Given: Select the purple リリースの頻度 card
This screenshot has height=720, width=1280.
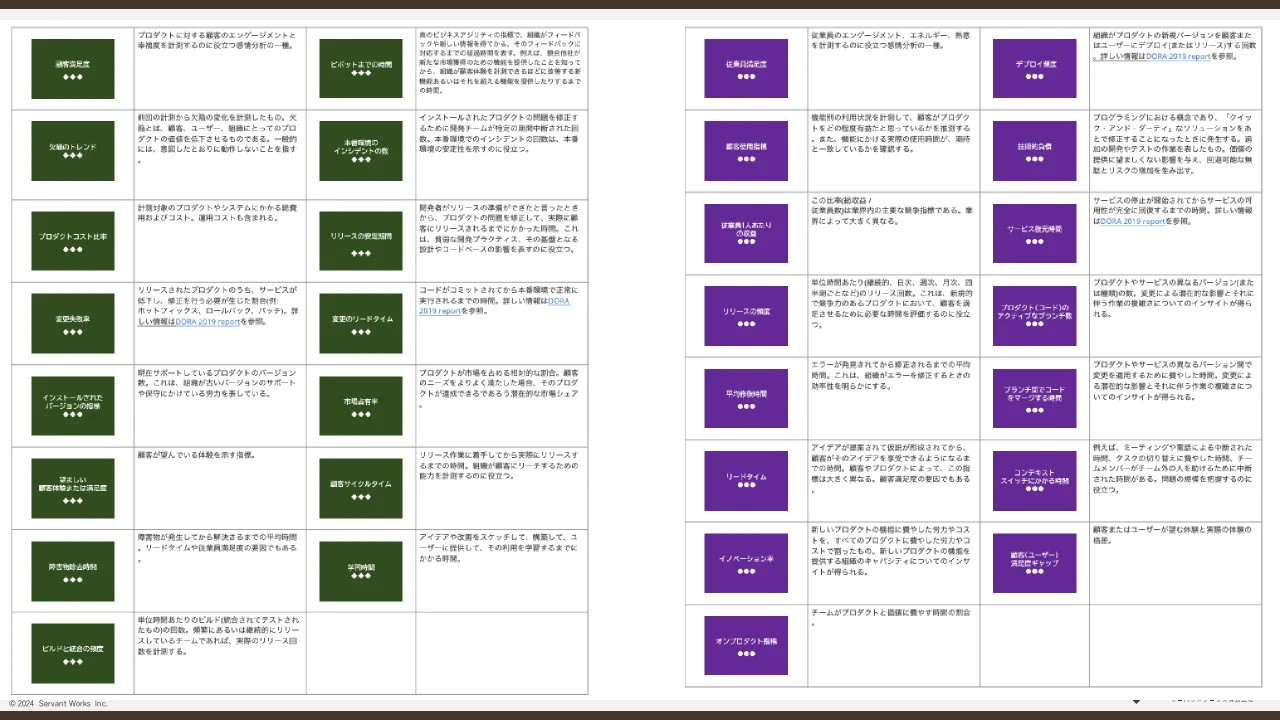Looking at the screenshot, I should click(746, 316).
